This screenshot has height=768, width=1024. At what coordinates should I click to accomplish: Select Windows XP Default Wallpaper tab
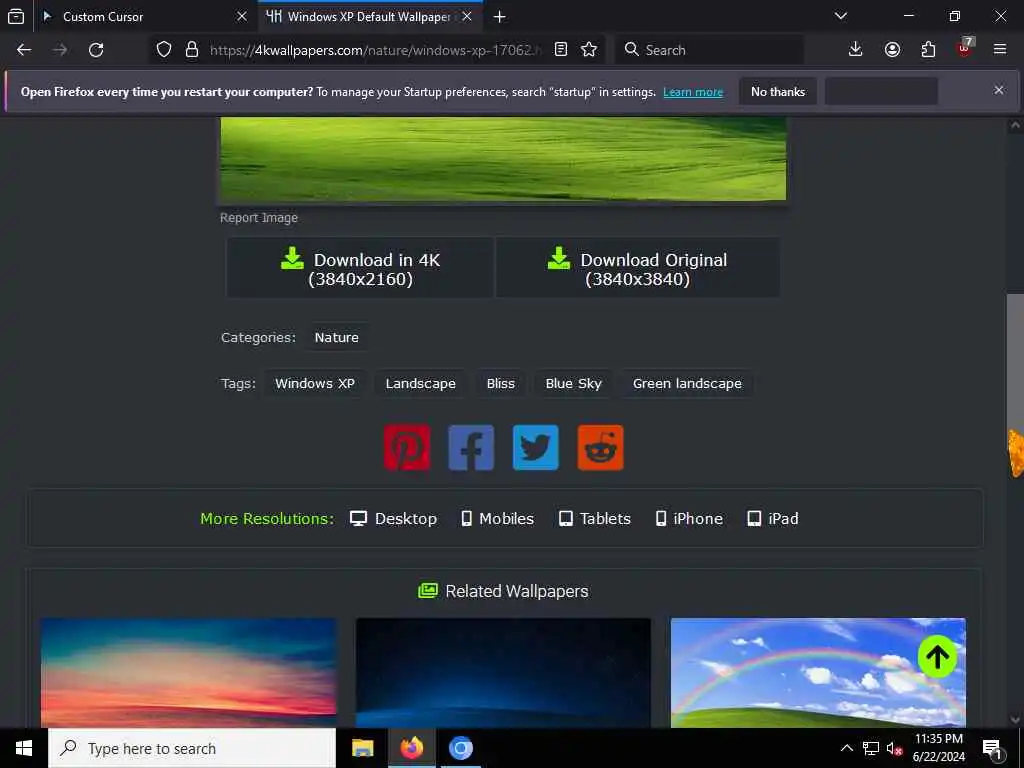click(370, 16)
